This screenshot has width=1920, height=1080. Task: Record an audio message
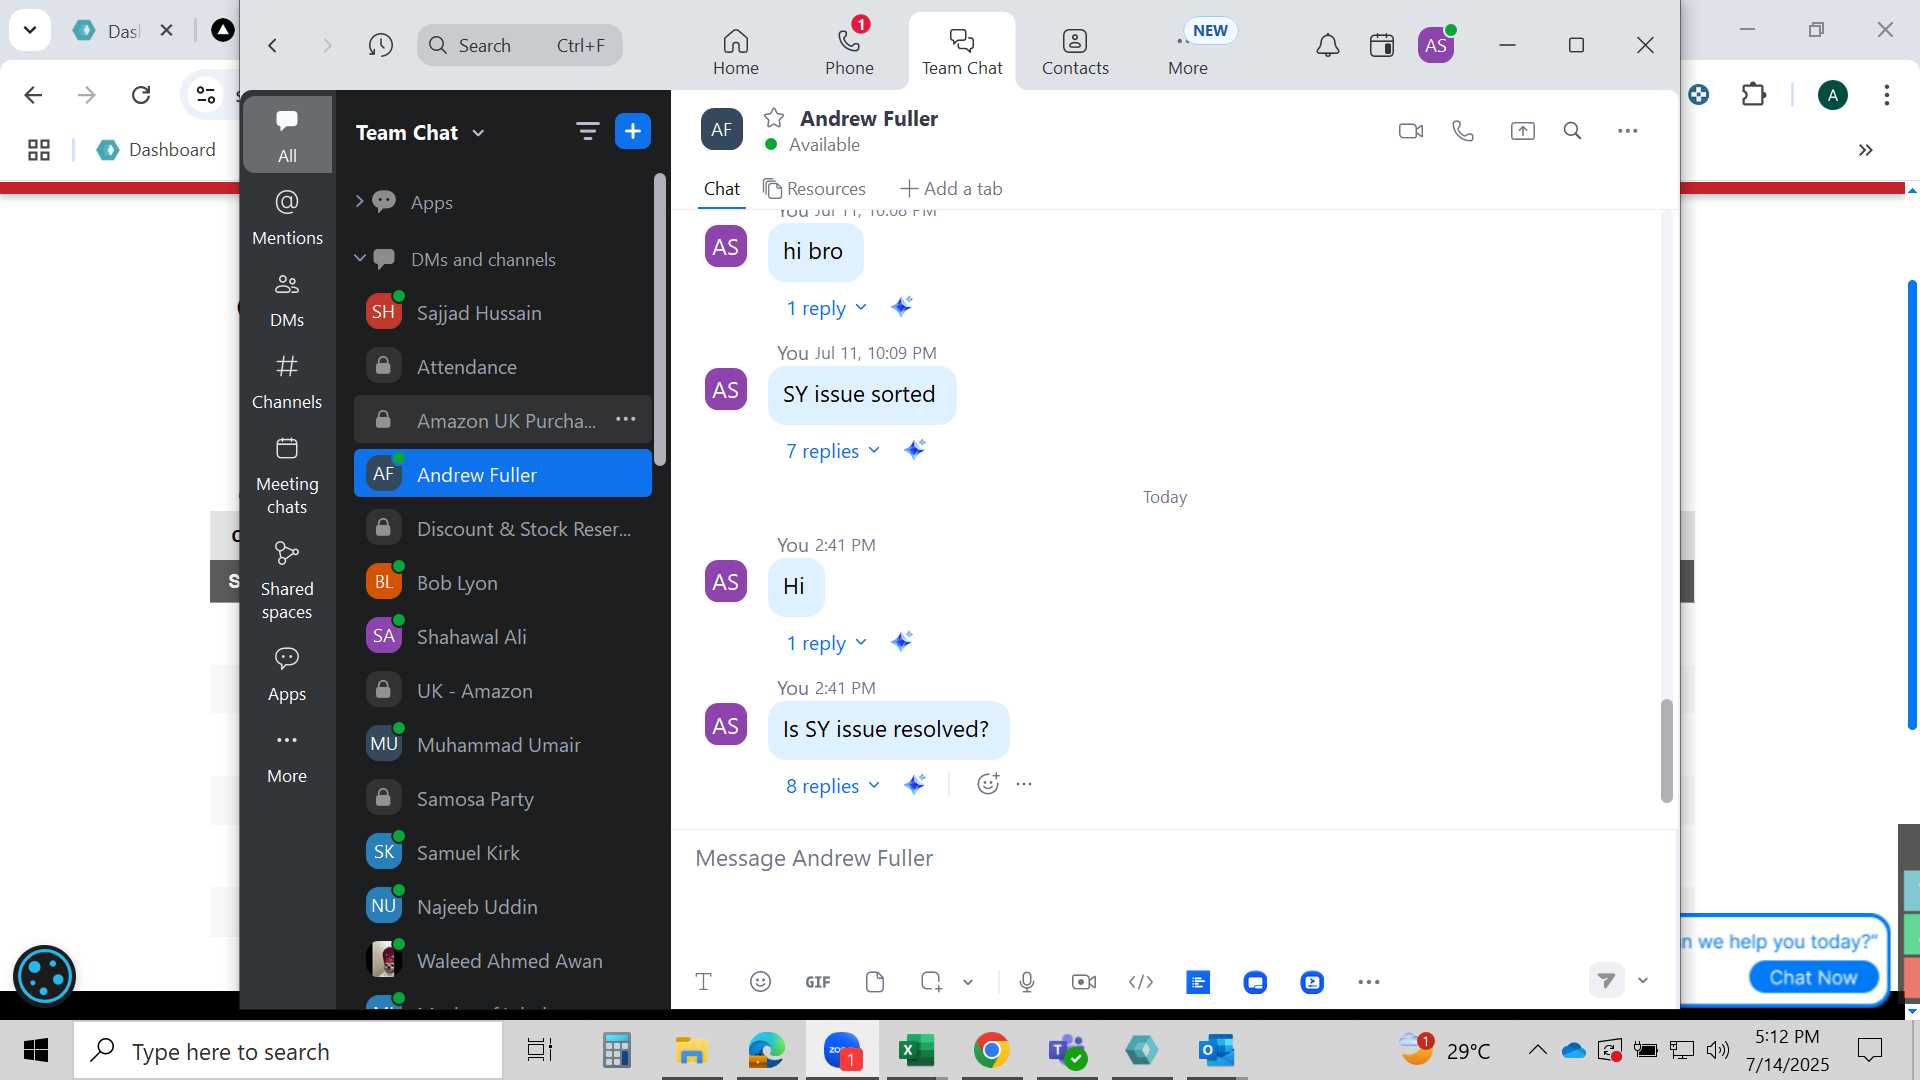pos(1026,982)
